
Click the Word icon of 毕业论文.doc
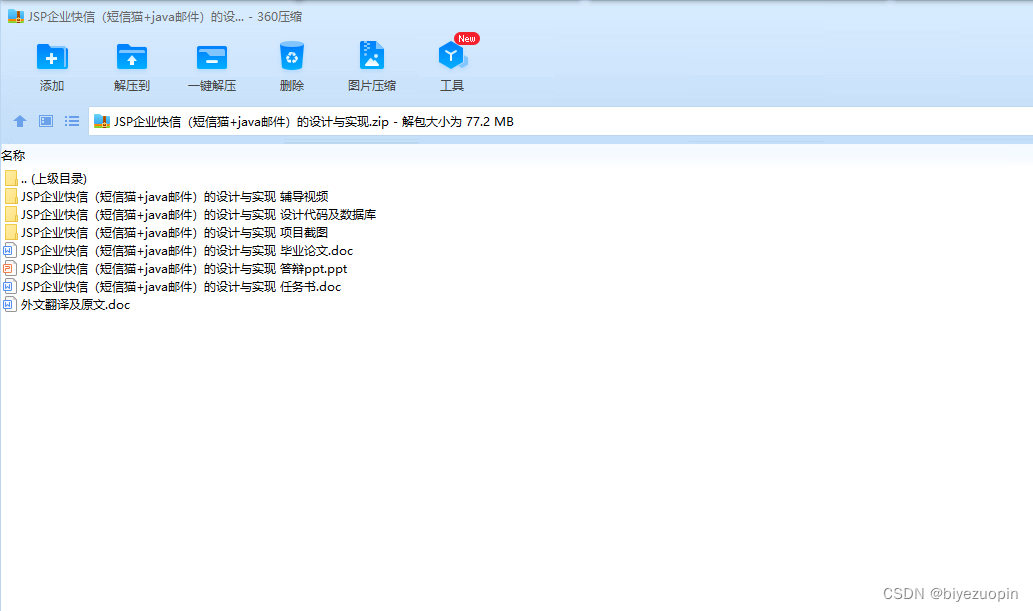coord(9,250)
